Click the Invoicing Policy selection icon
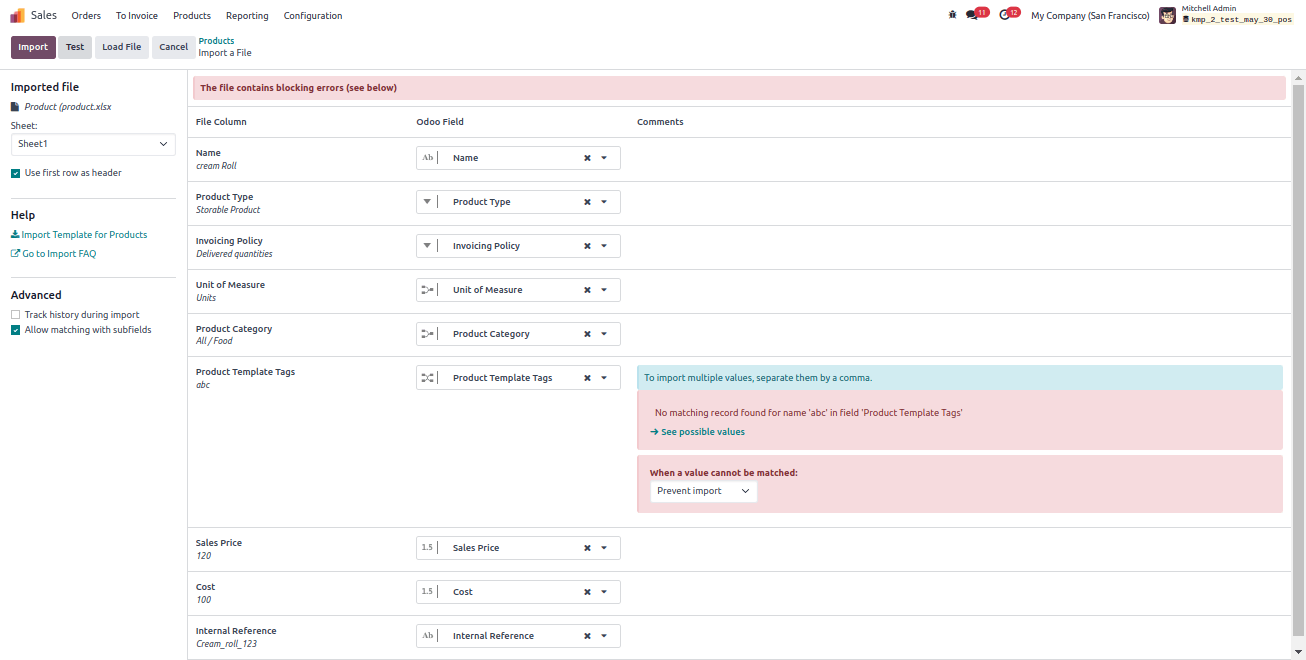 pyautogui.click(x=427, y=246)
